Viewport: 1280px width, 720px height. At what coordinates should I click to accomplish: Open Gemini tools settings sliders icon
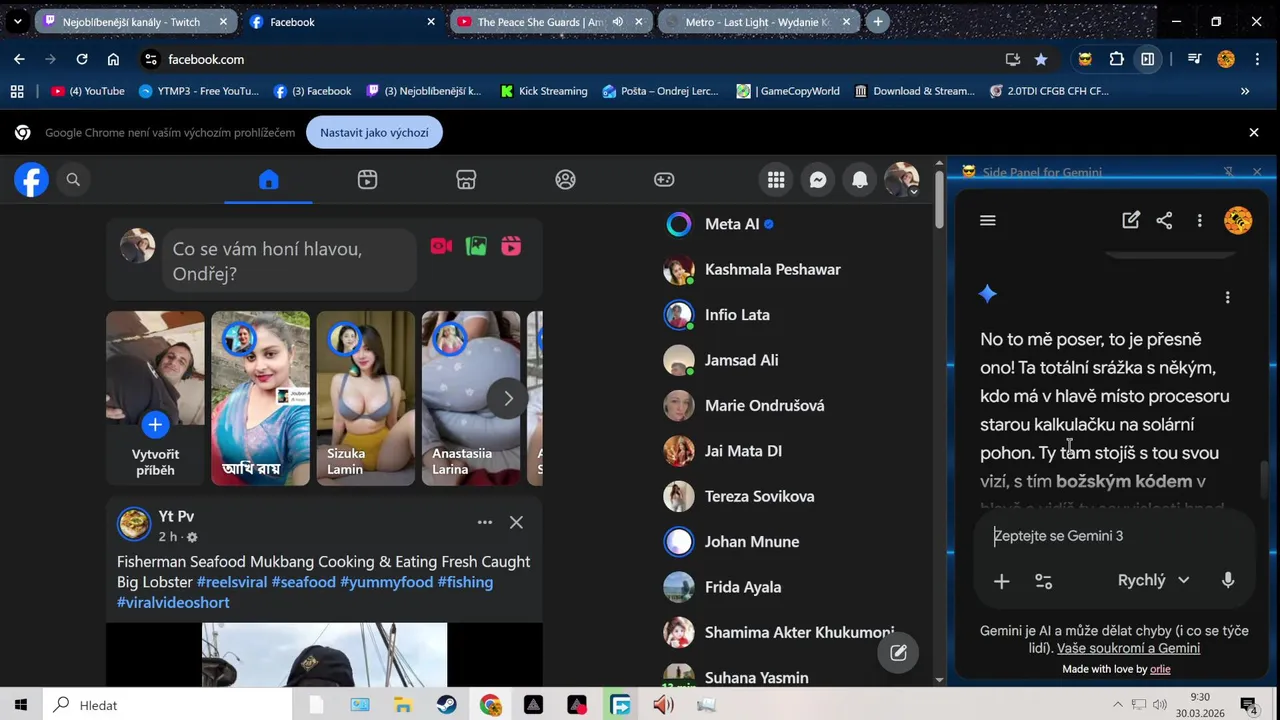click(1043, 581)
